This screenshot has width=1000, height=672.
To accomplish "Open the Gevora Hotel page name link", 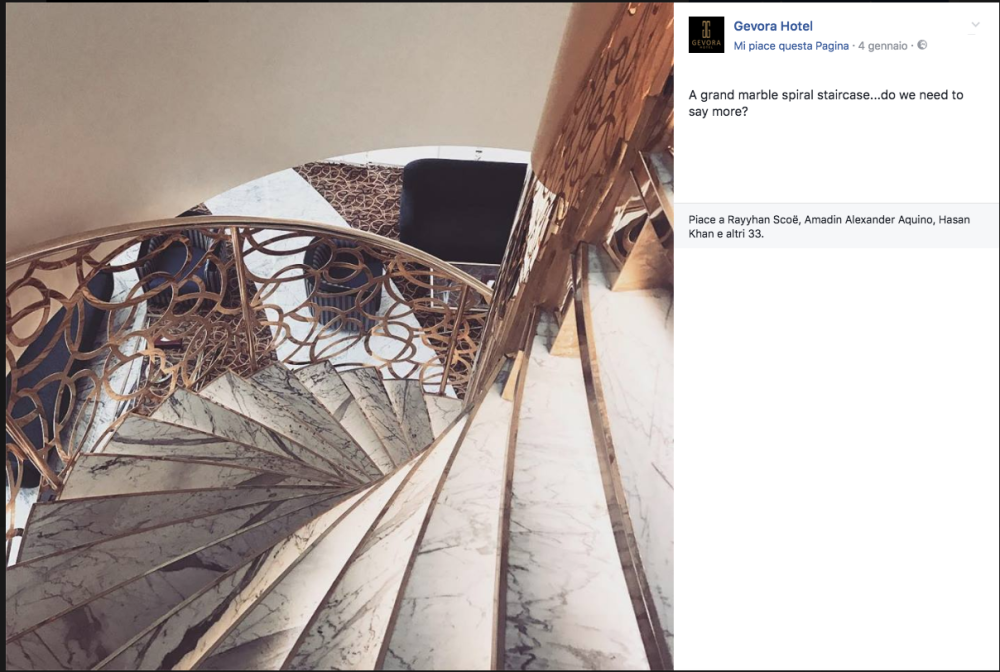I will pos(773,26).
